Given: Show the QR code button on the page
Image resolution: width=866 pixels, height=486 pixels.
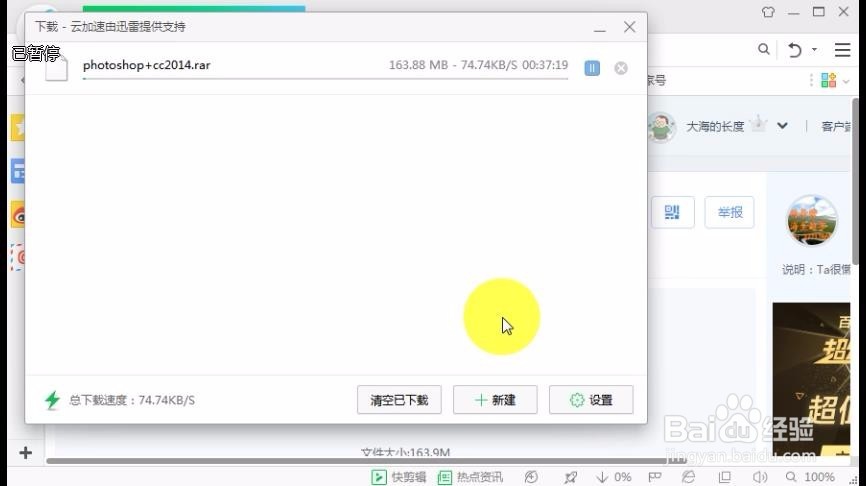Looking at the screenshot, I should (672, 212).
